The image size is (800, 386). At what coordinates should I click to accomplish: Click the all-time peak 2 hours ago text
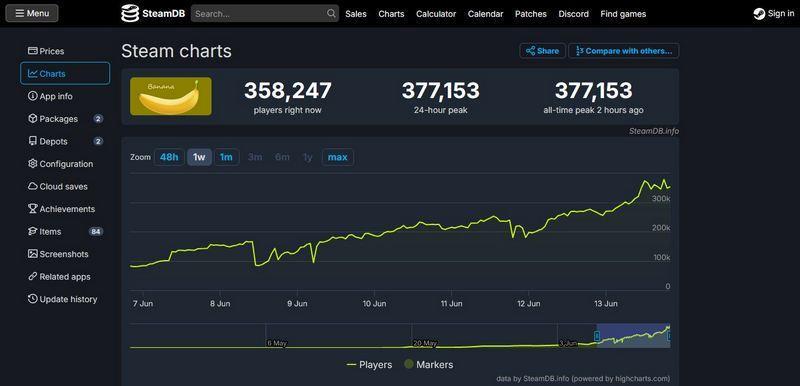pyautogui.click(x=593, y=110)
